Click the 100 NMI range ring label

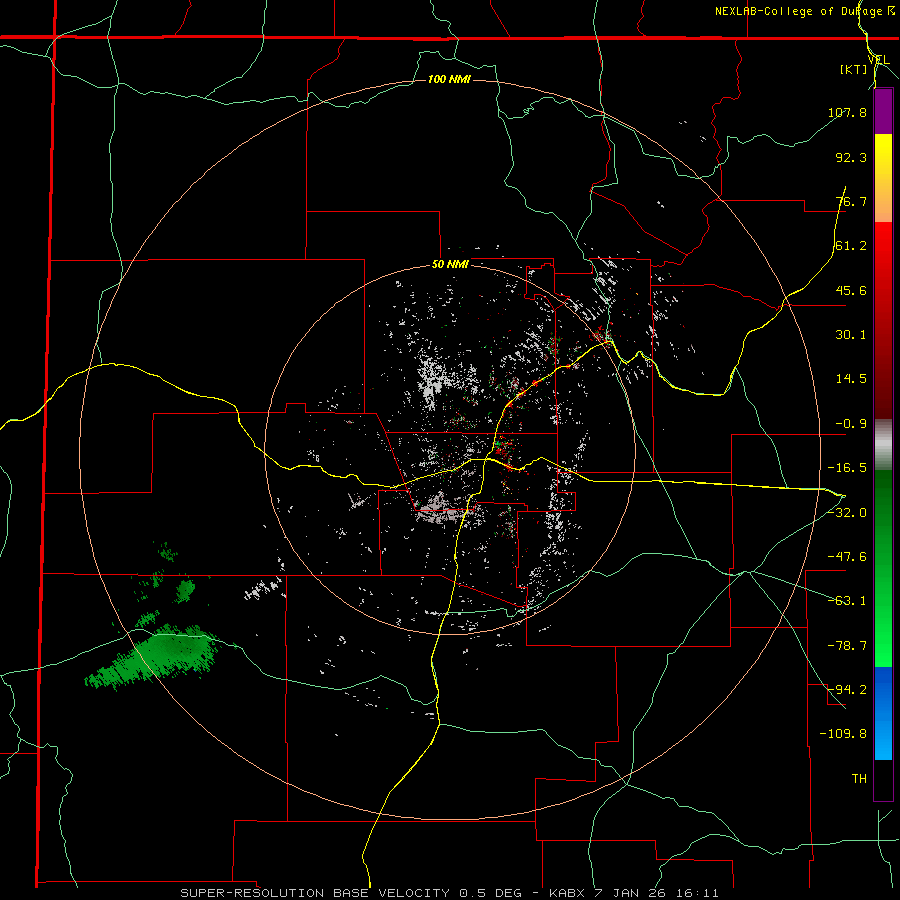[449, 79]
